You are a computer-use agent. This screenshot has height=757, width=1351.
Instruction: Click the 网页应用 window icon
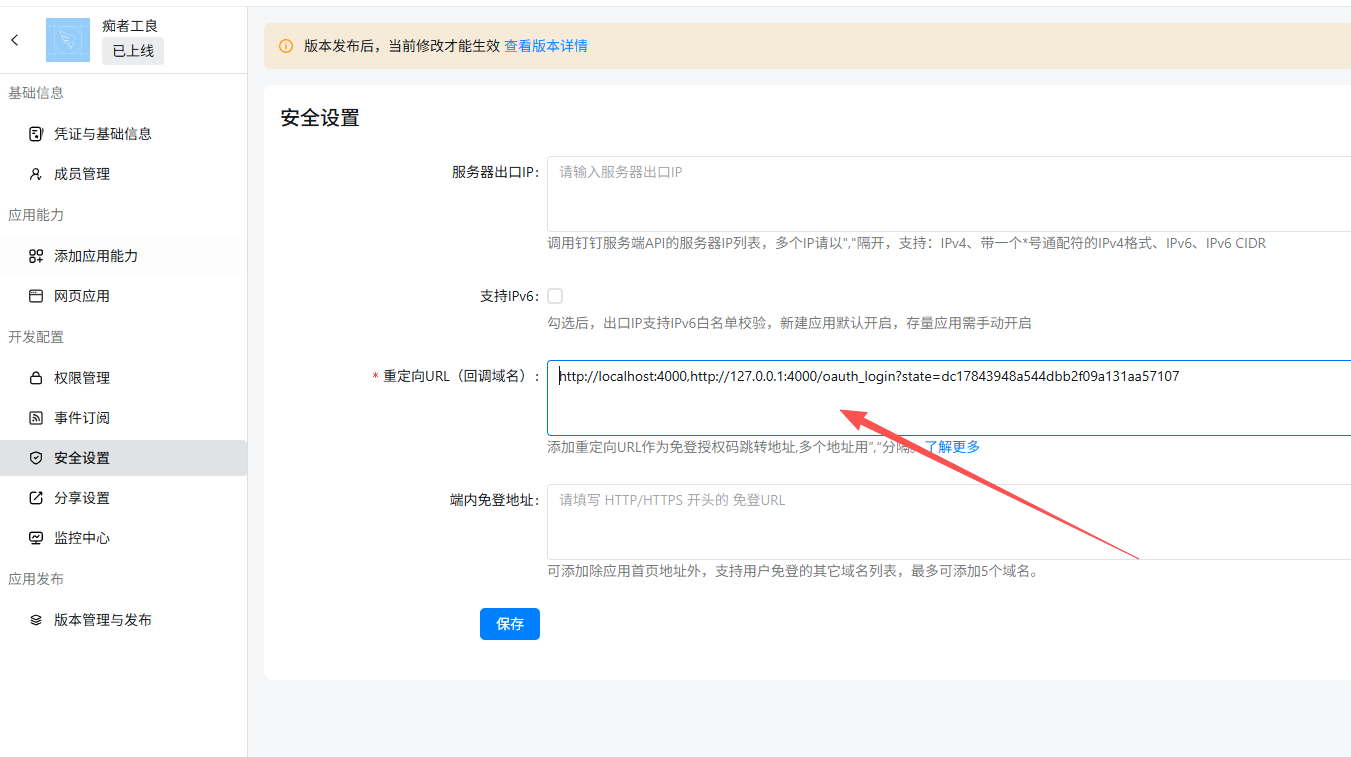(36, 296)
